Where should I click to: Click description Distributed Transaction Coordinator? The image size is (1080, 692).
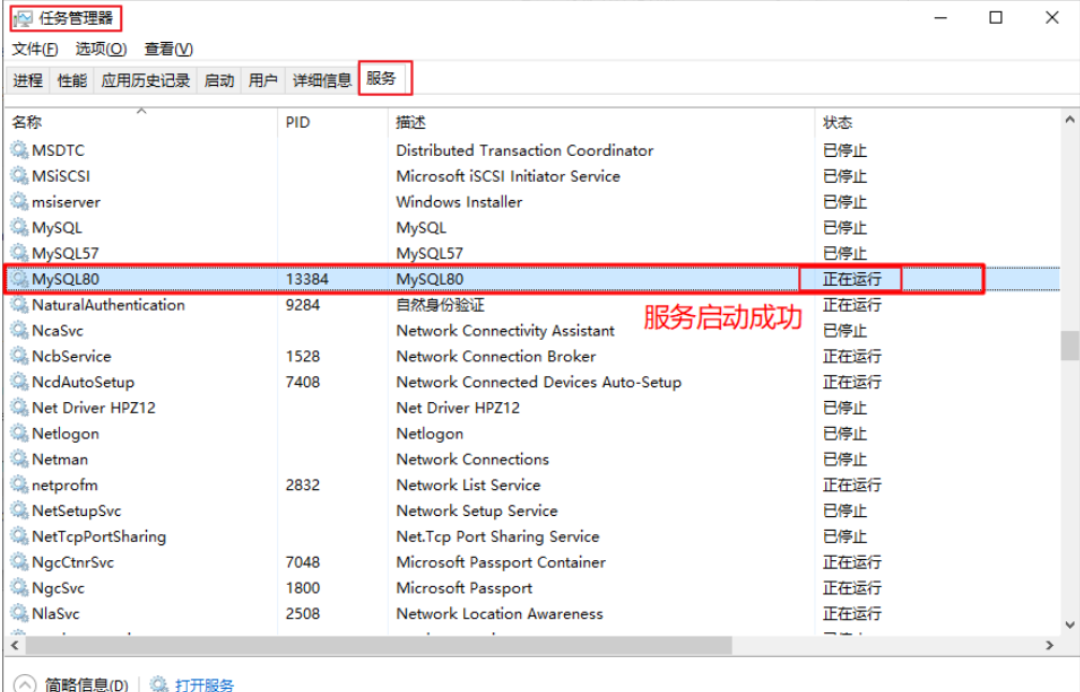[525, 150]
